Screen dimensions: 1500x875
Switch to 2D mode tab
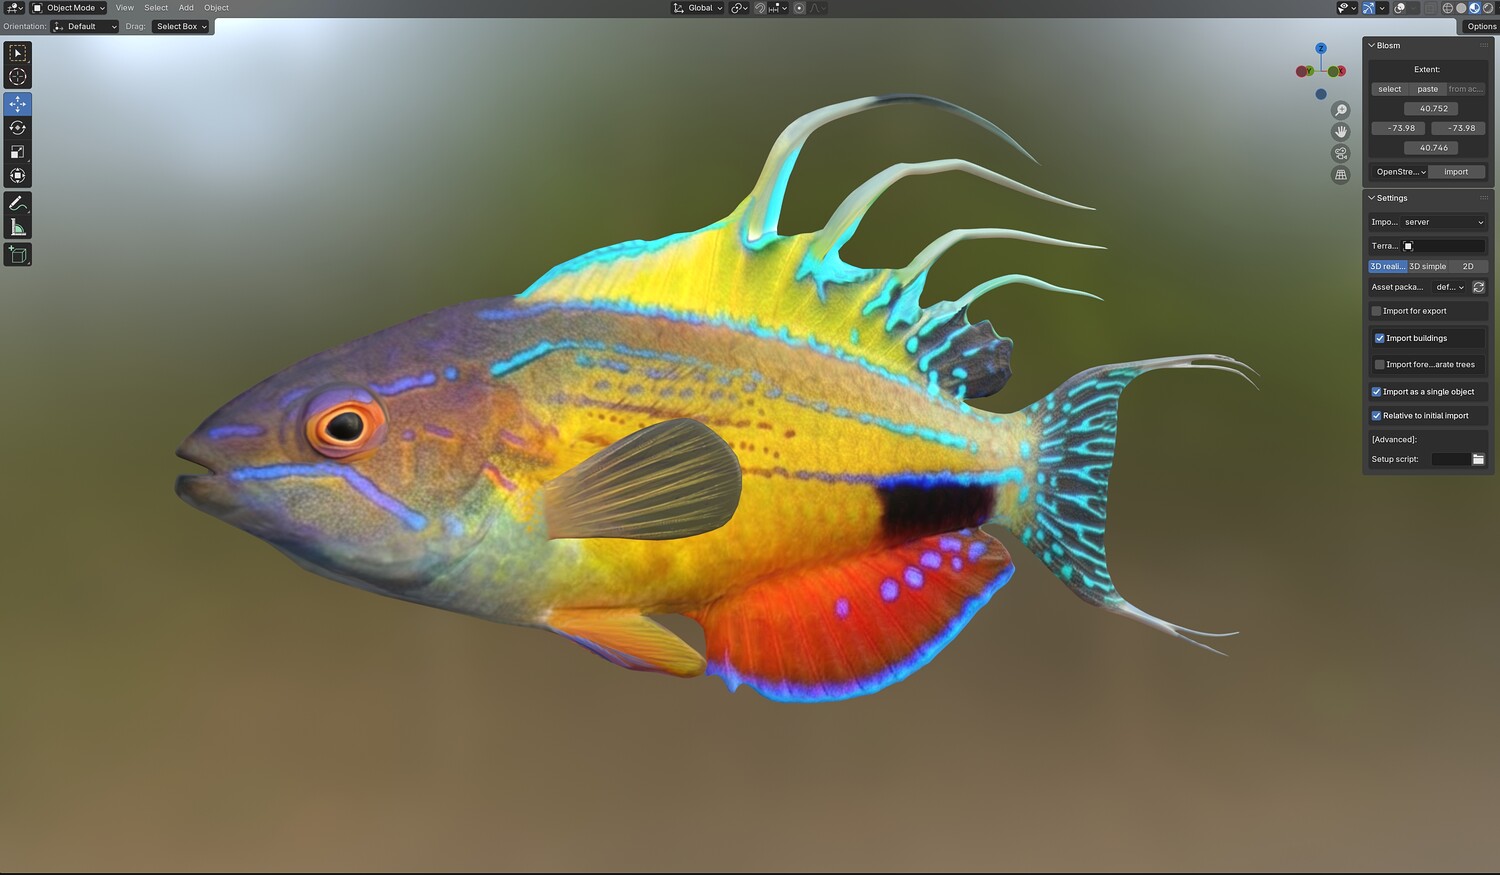coord(1468,267)
